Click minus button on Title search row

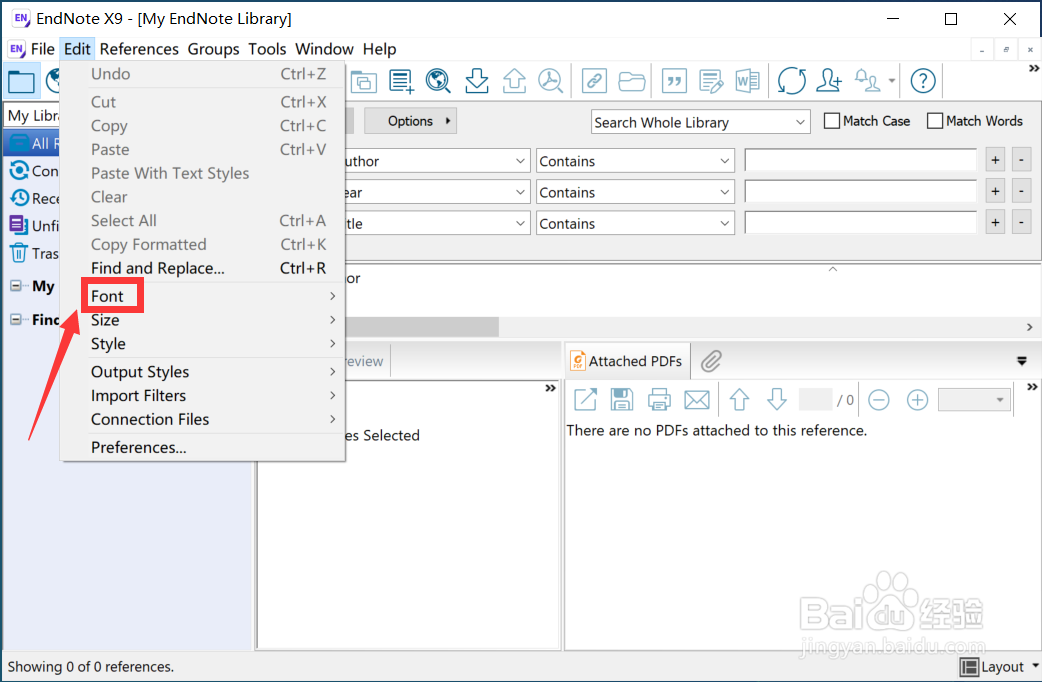(1021, 223)
